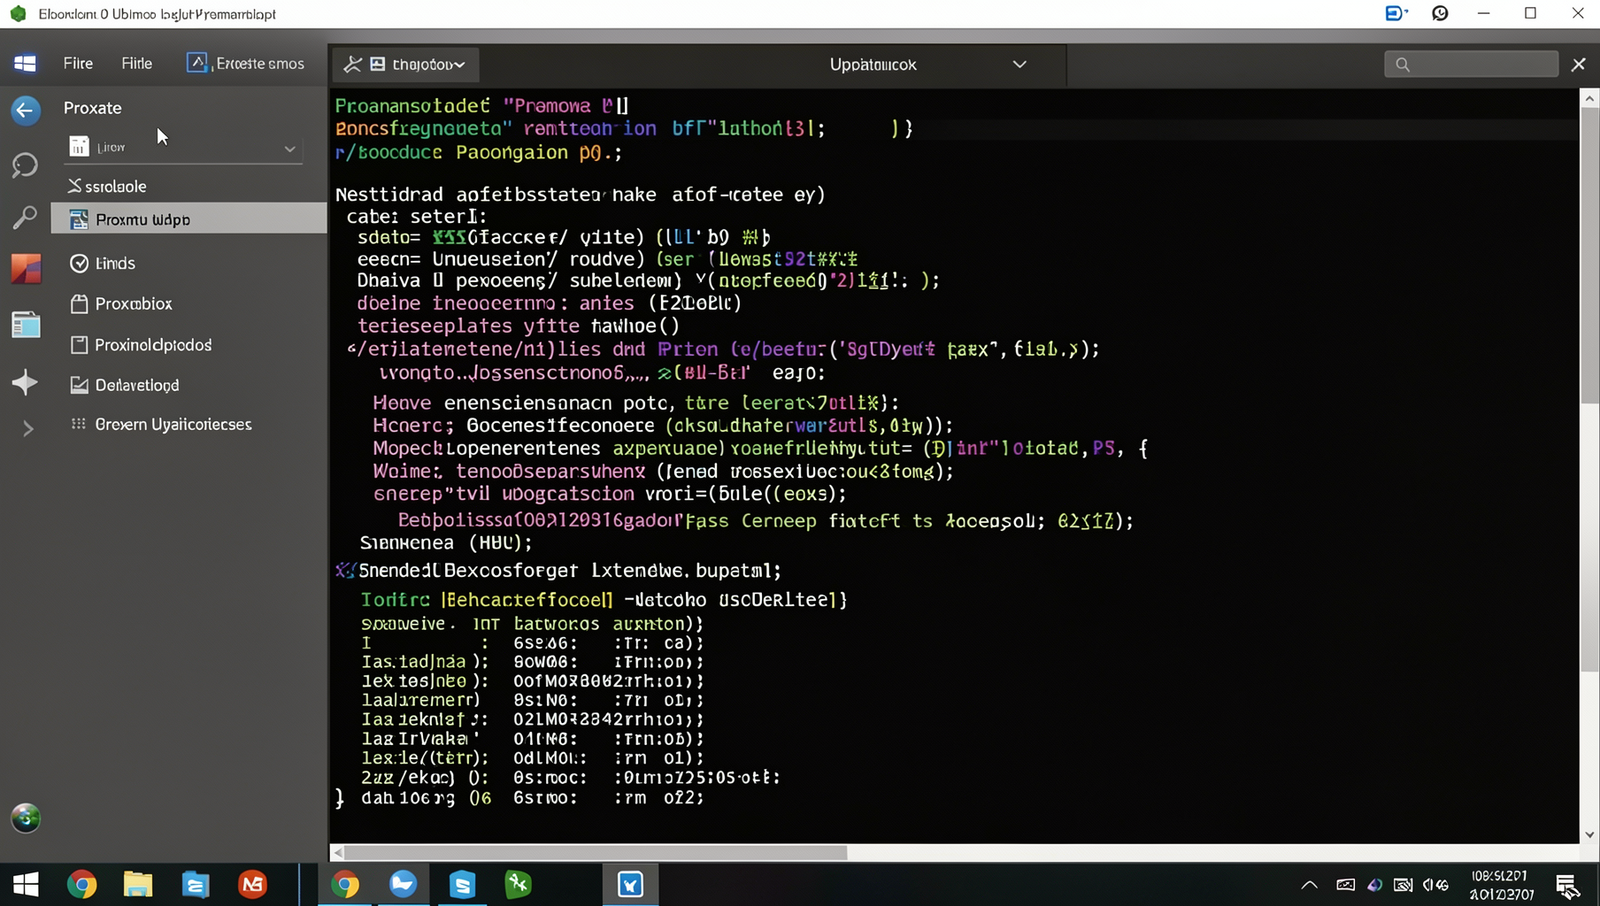Open the magnifier search sidebar icon
This screenshot has width=1600, height=906.
coord(25,217)
